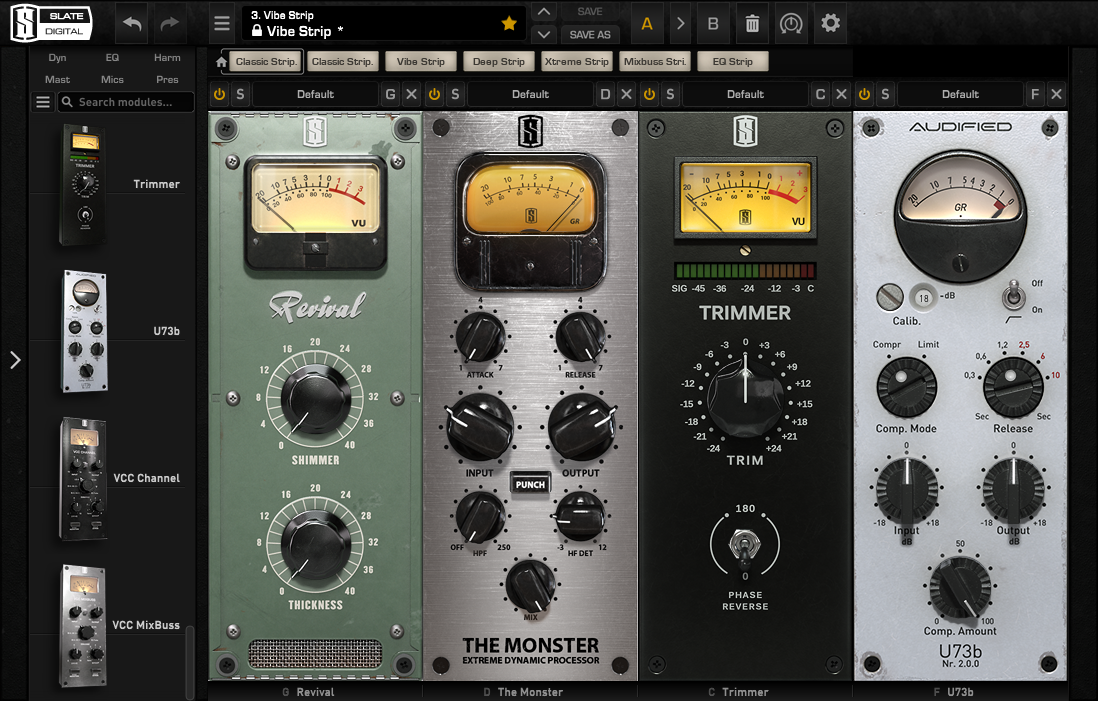The width and height of the screenshot is (1098, 701).
Task: Go to home strip icon
Action: pyautogui.click(x=221, y=62)
